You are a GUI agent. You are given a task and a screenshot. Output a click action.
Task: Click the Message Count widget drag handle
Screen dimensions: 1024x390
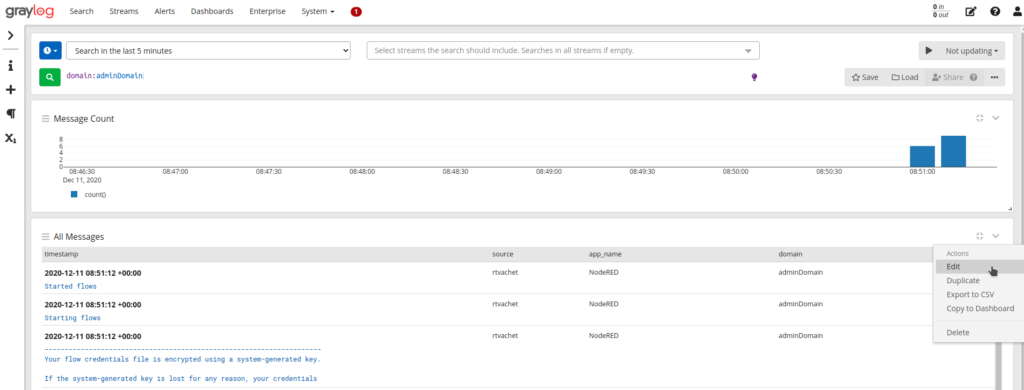coord(46,119)
